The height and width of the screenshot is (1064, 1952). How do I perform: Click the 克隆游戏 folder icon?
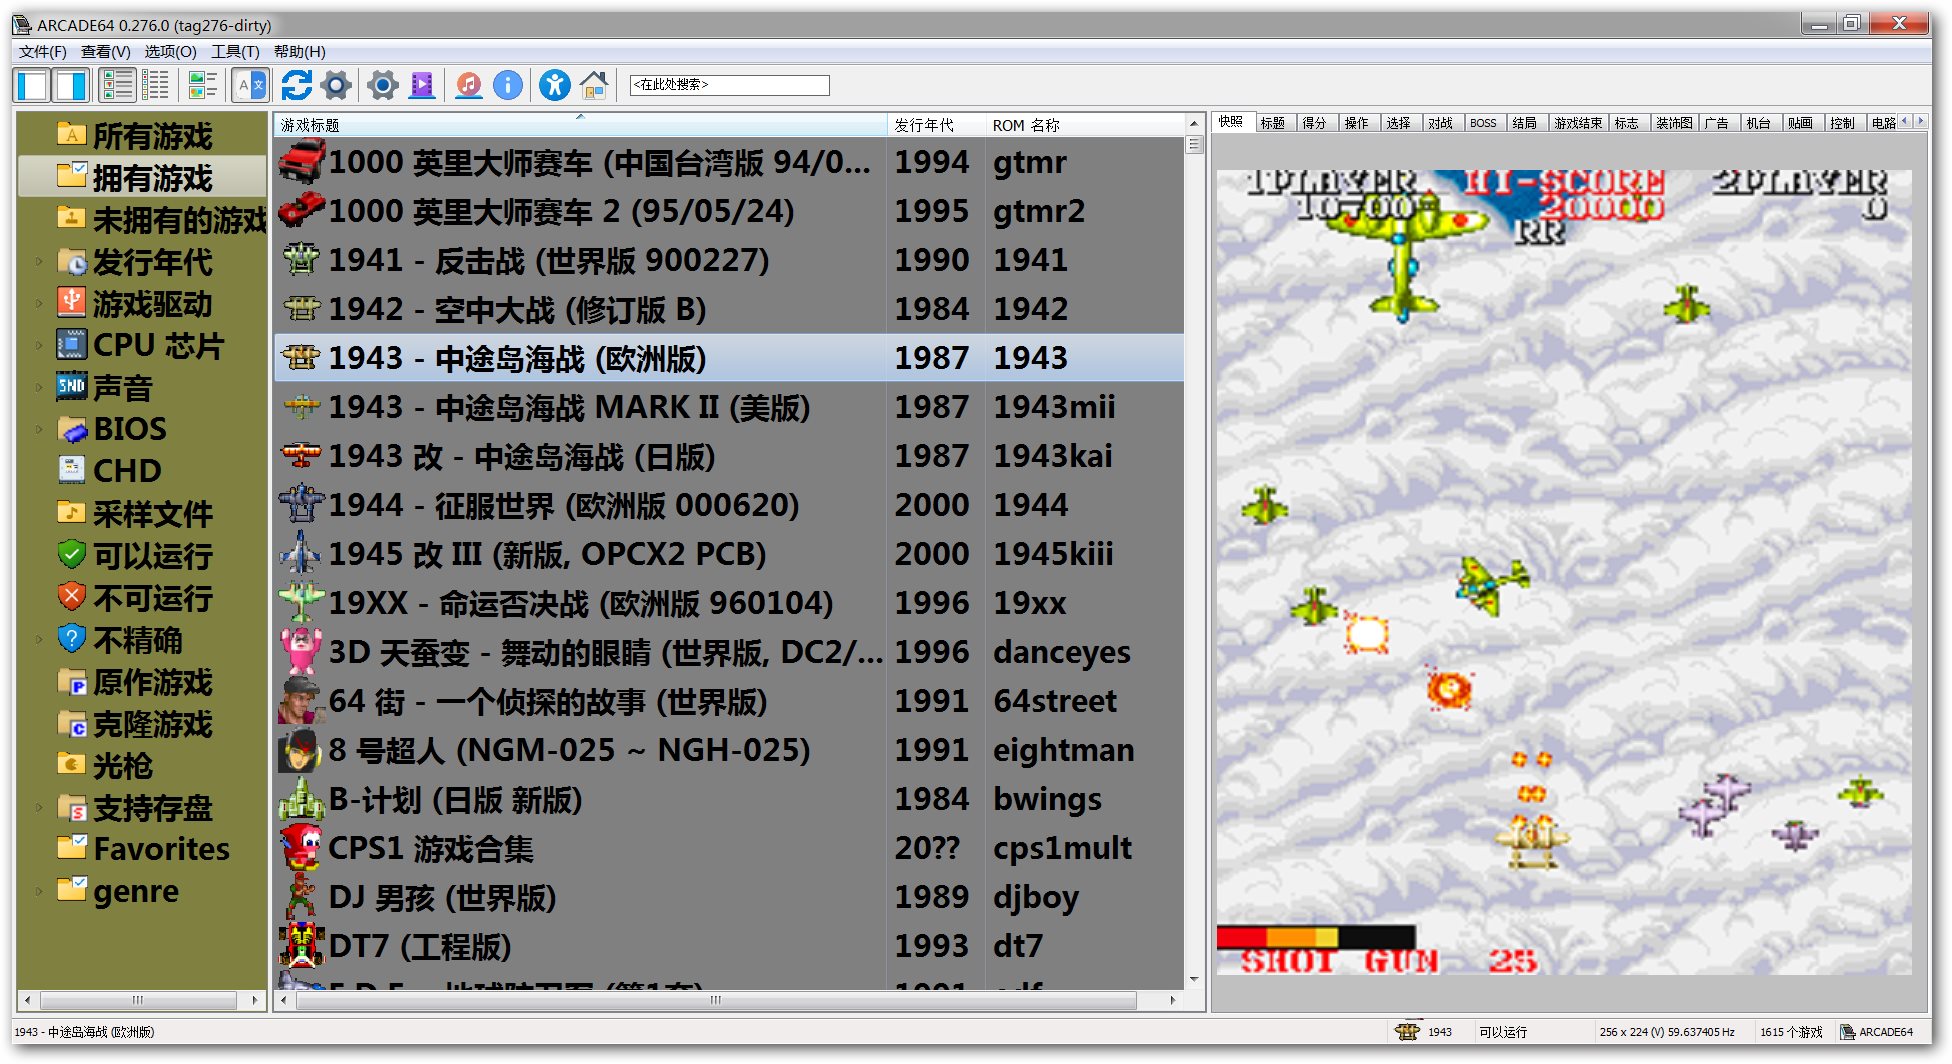click(x=72, y=723)
